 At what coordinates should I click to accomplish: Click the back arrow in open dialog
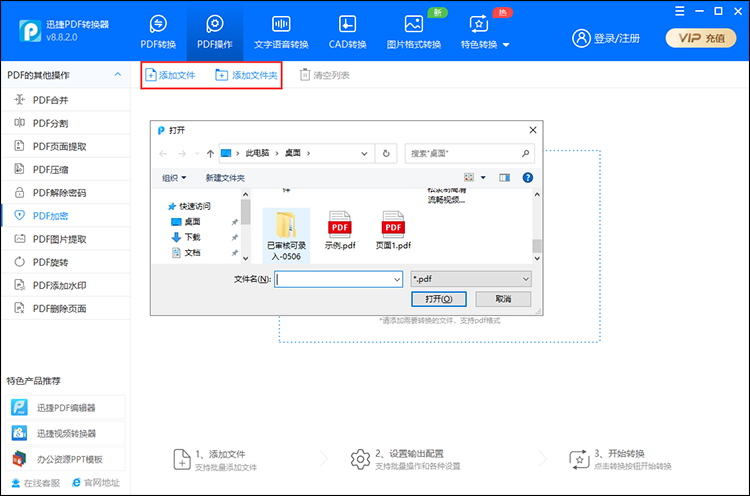[163, 154]
